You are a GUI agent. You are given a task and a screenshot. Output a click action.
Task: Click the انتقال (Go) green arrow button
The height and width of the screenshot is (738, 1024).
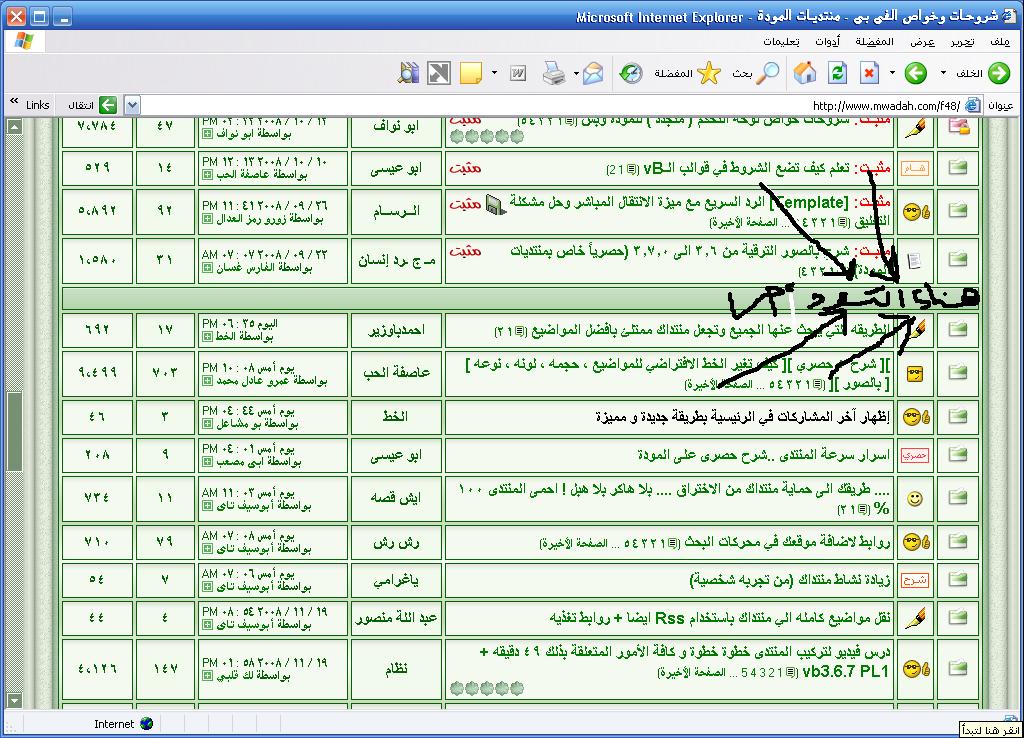[x=107, y=105]
